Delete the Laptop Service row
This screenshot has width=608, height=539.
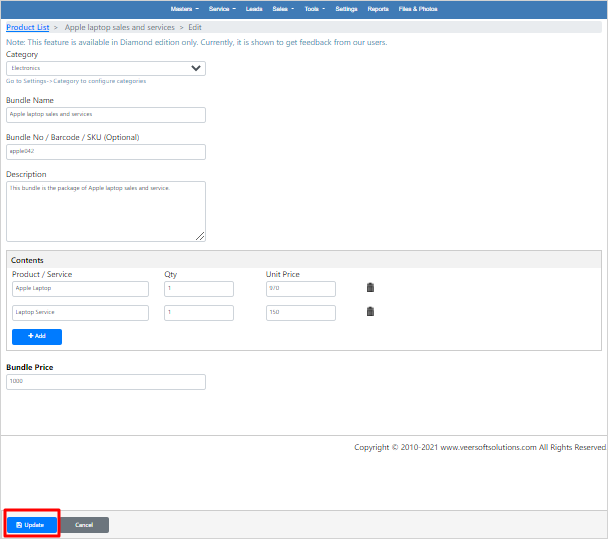click(370, 312)
